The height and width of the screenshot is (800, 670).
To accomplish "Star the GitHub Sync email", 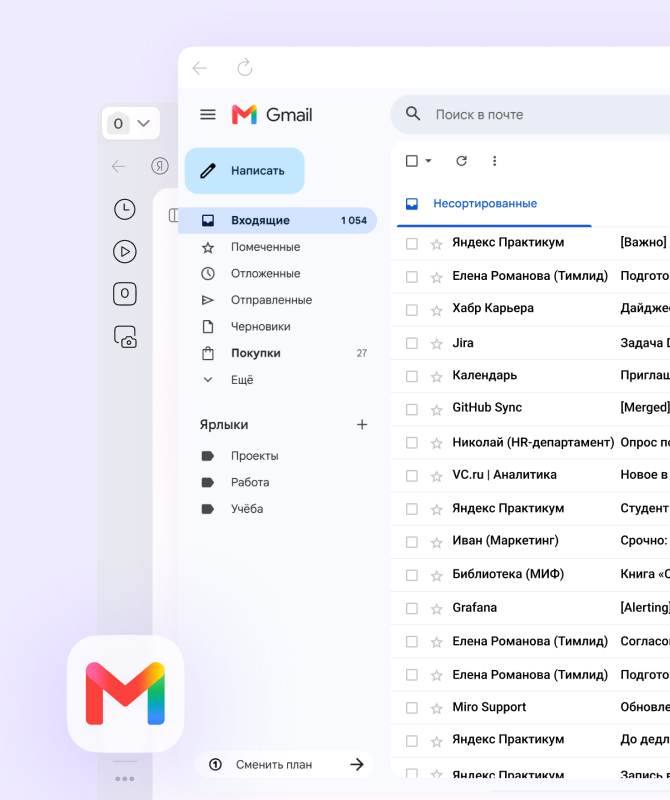I will tap(436, 410).
